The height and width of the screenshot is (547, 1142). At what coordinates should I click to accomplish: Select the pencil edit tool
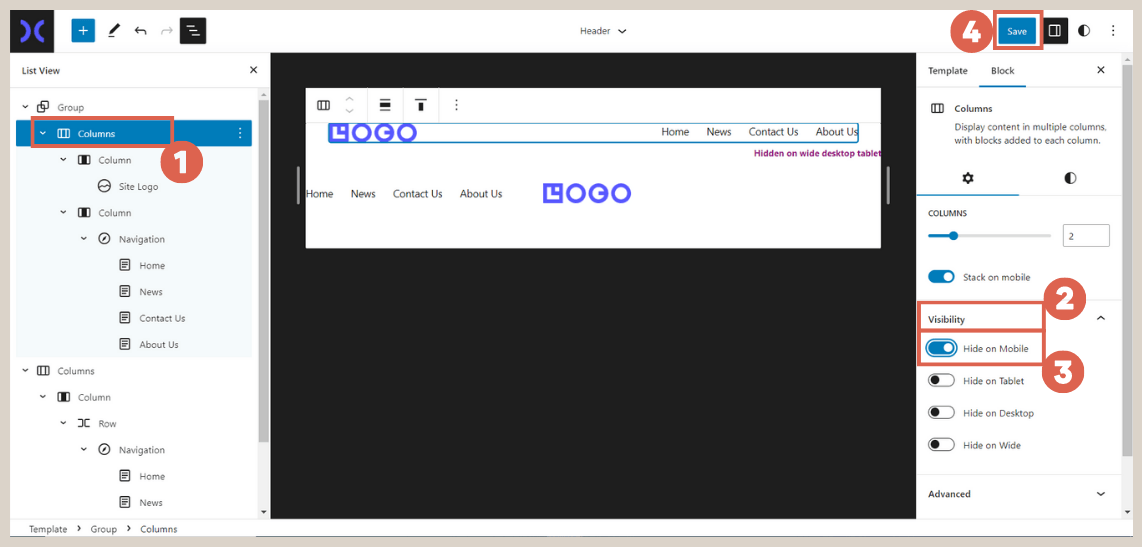[113, 31]
